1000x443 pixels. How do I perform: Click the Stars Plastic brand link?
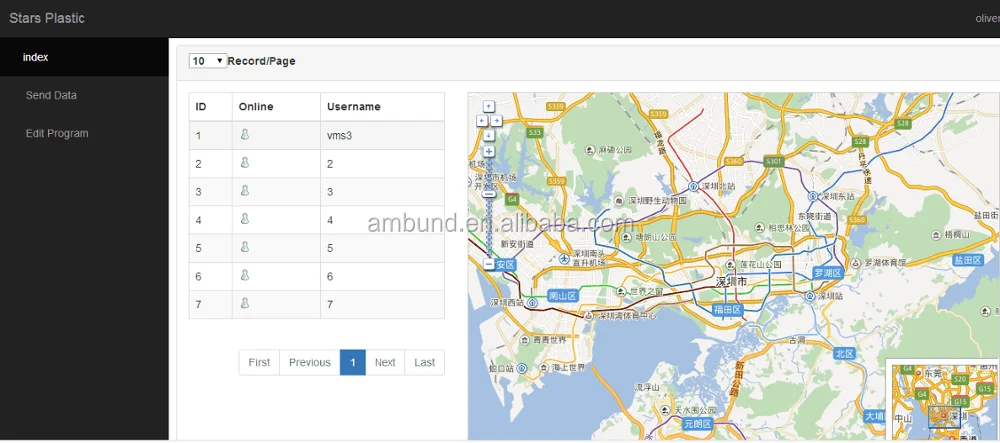(47, 18)
